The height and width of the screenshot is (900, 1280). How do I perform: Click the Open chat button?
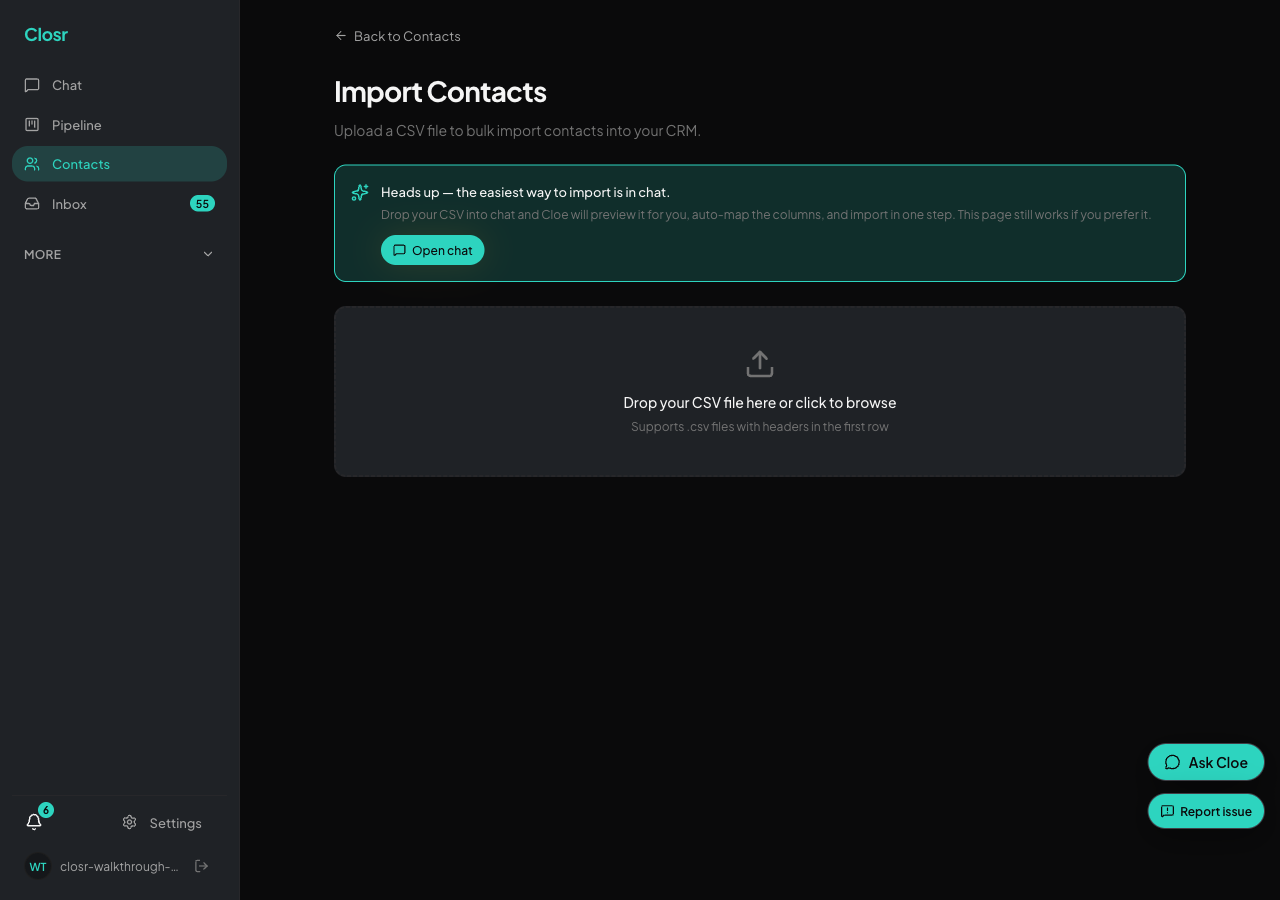click(x=432, y=250)
